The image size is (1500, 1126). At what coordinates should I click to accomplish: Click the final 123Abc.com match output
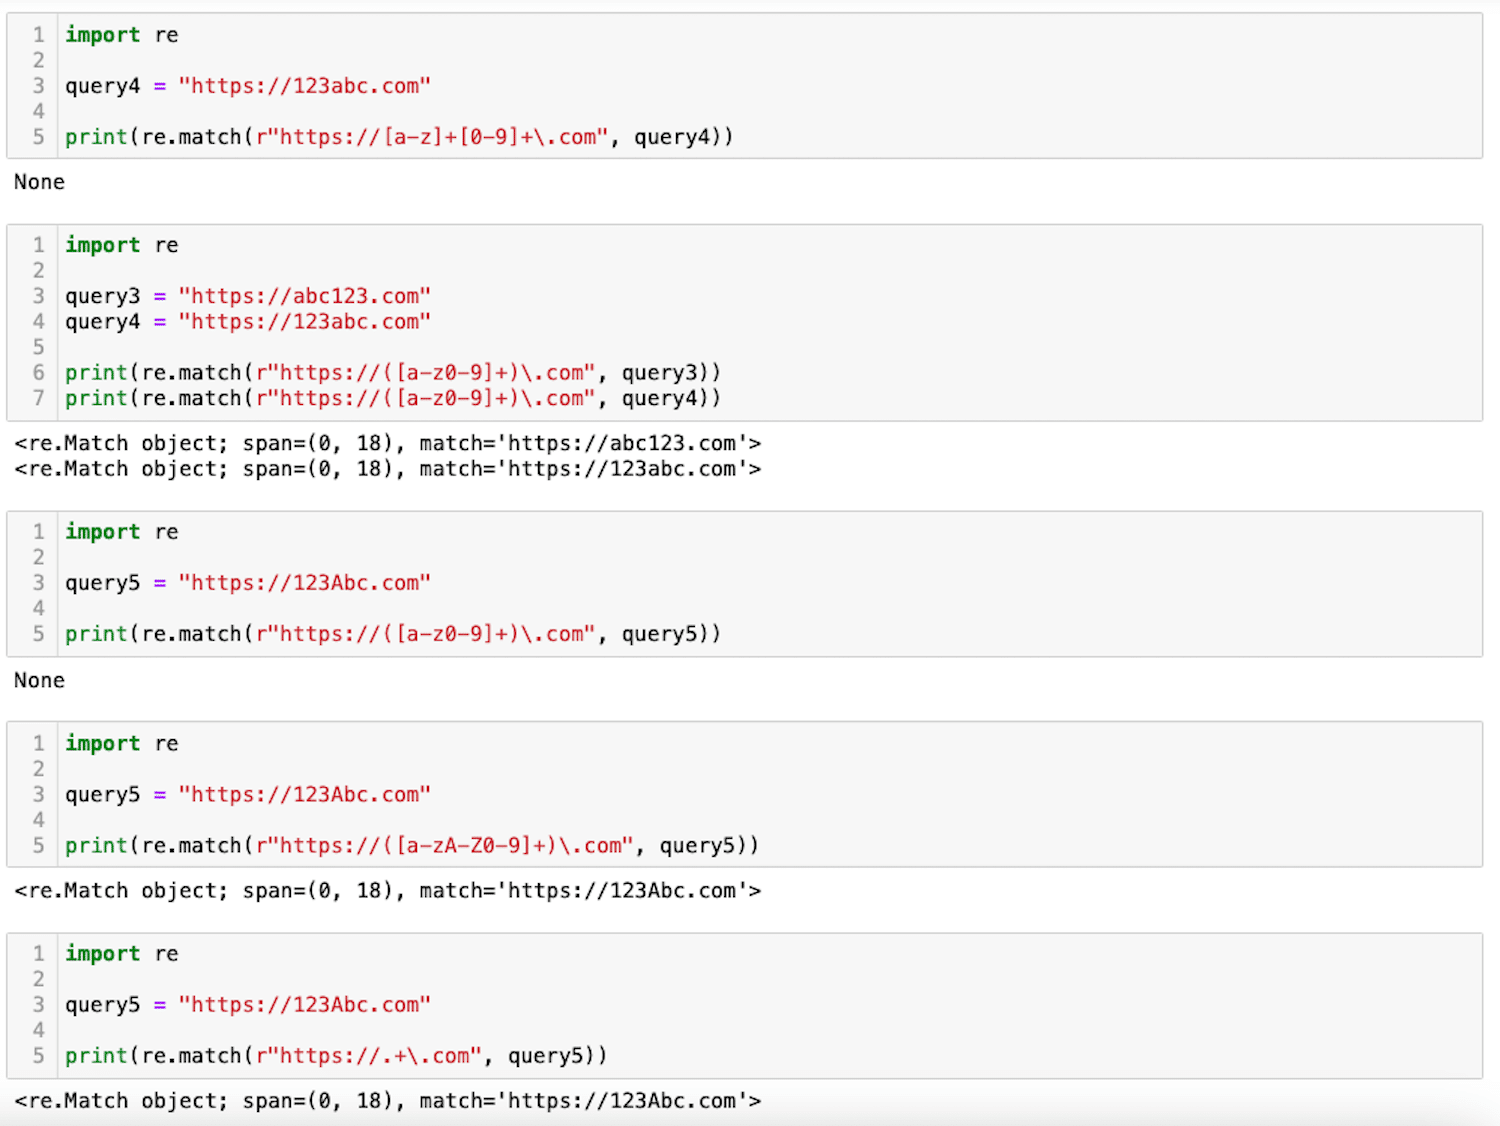388,1101
